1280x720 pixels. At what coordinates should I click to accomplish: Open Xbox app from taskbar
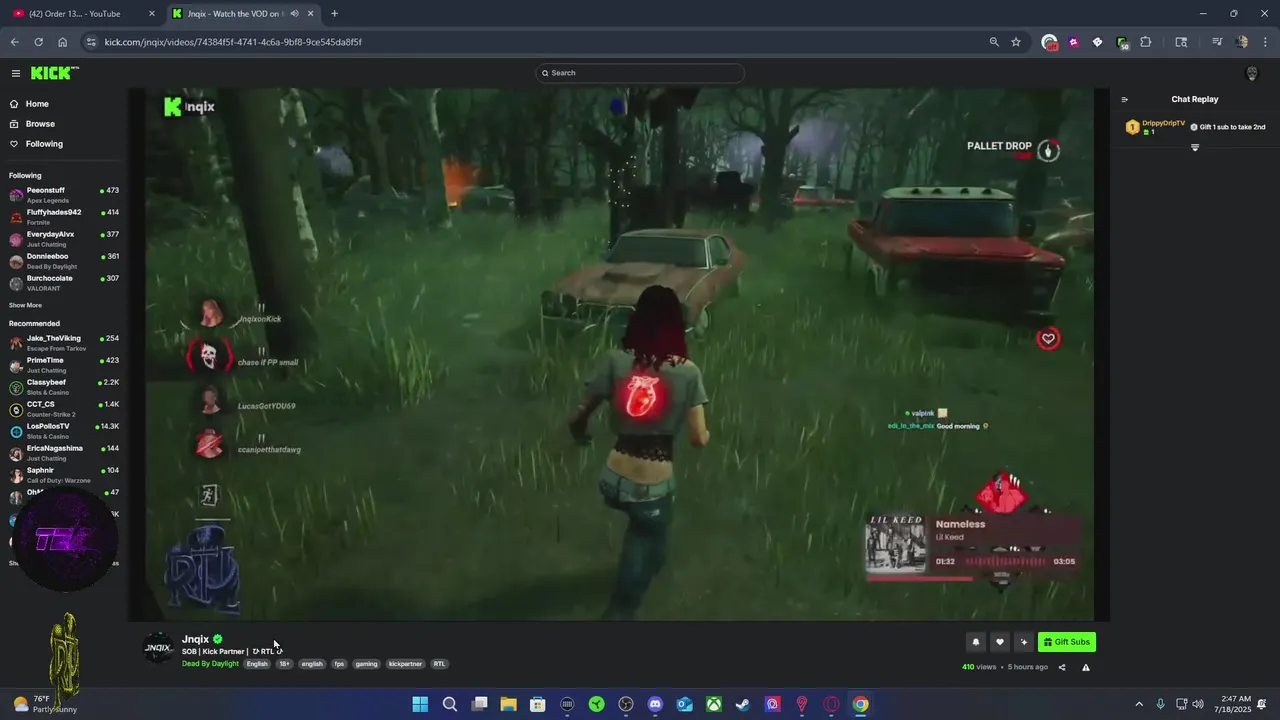point(714,704)
